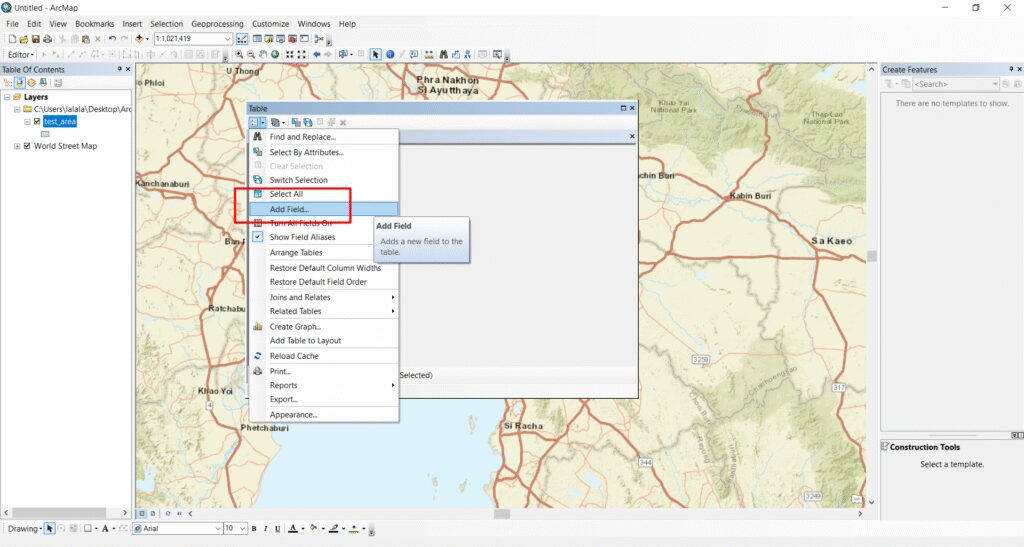Select test_area layer name in contents
This screenshot has width=1024, height=547.
click(60, 121)
